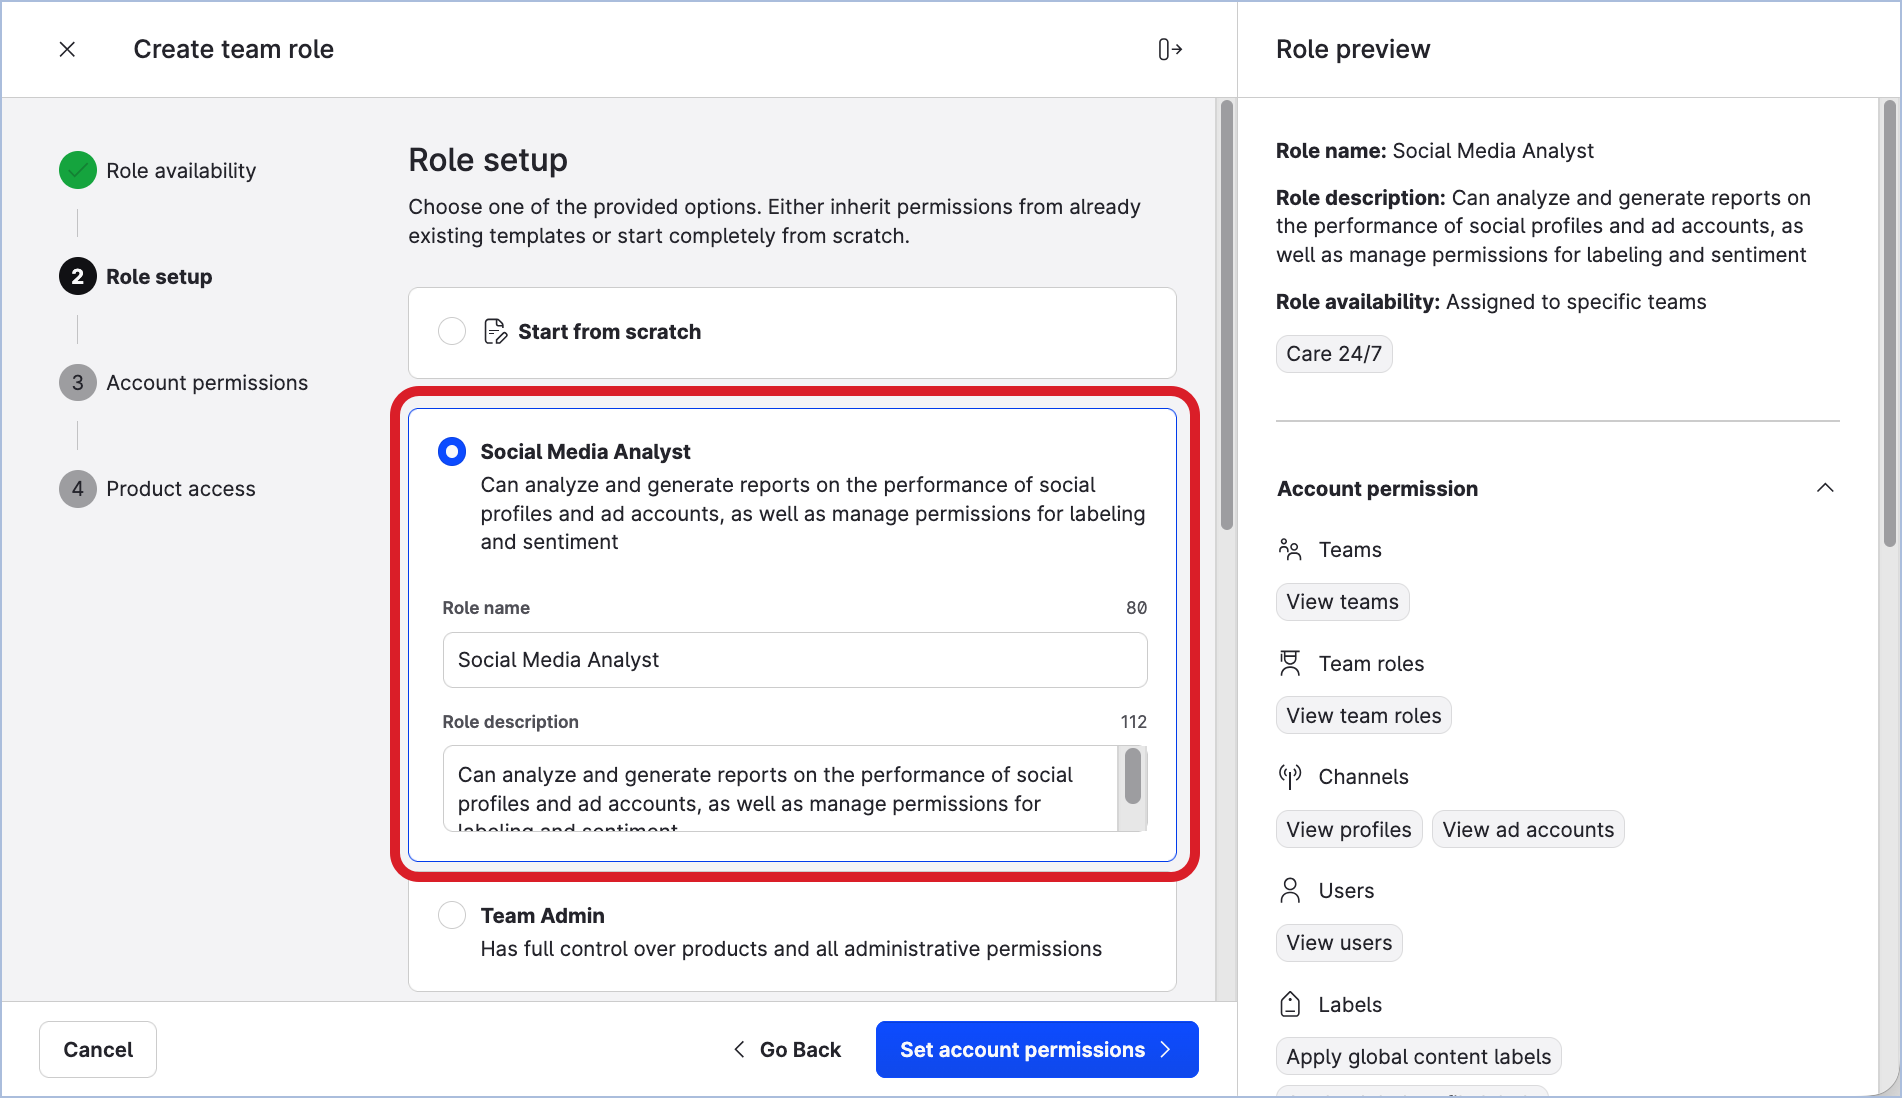The image size is (1902, 1098).
Task: Click the Role description textarea scrollbar
Action: pos(1132,779)
